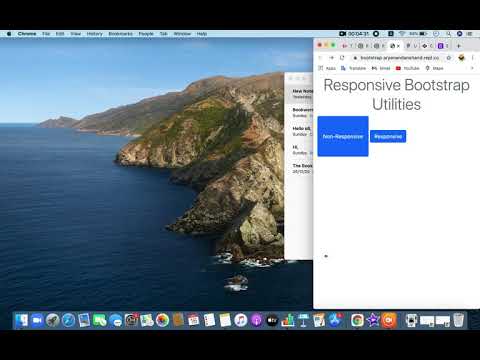Open Translate bookmark

[x=354, y=68]
